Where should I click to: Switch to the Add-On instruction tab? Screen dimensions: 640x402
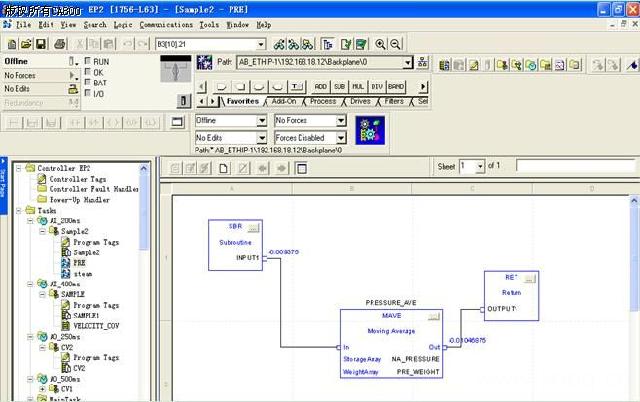(x=284, y=101)
